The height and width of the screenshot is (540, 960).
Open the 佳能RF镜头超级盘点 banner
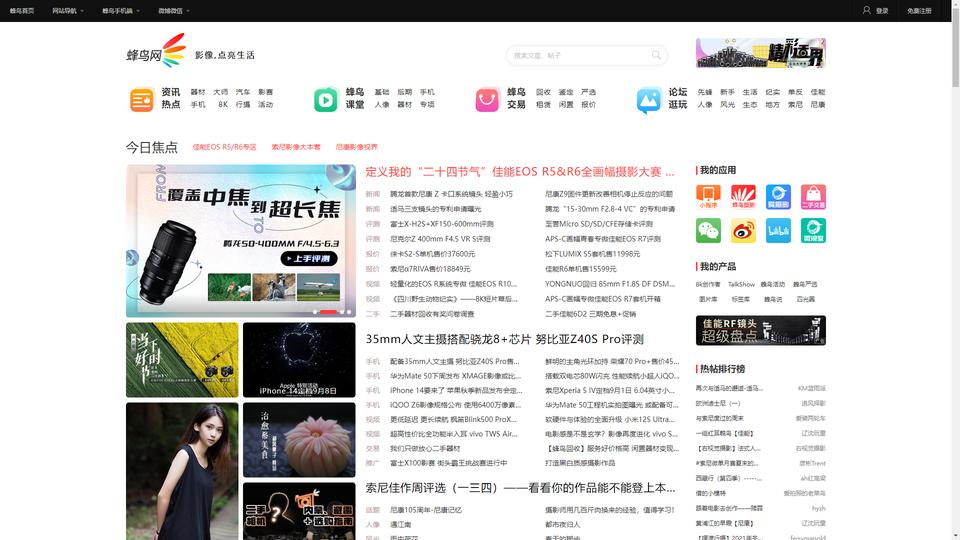760,330
